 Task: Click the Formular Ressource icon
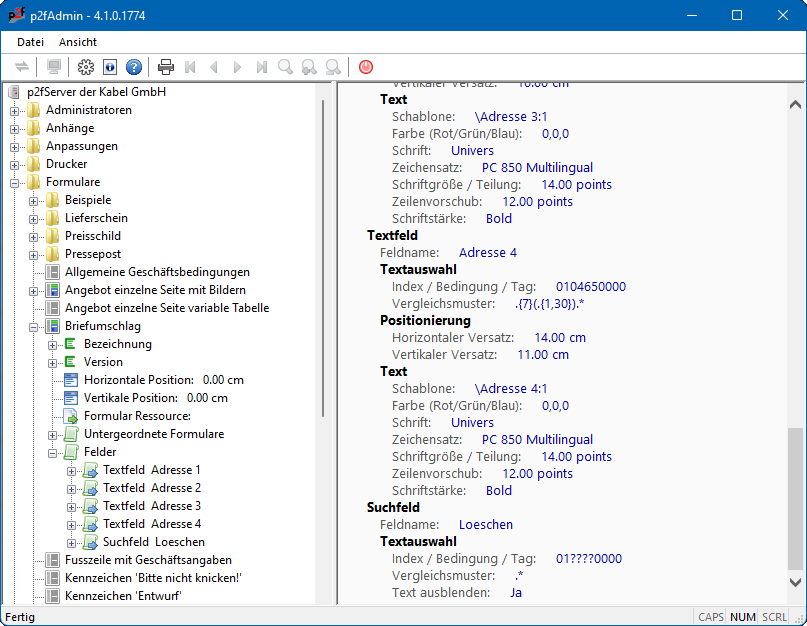click(x=71, y=416)
